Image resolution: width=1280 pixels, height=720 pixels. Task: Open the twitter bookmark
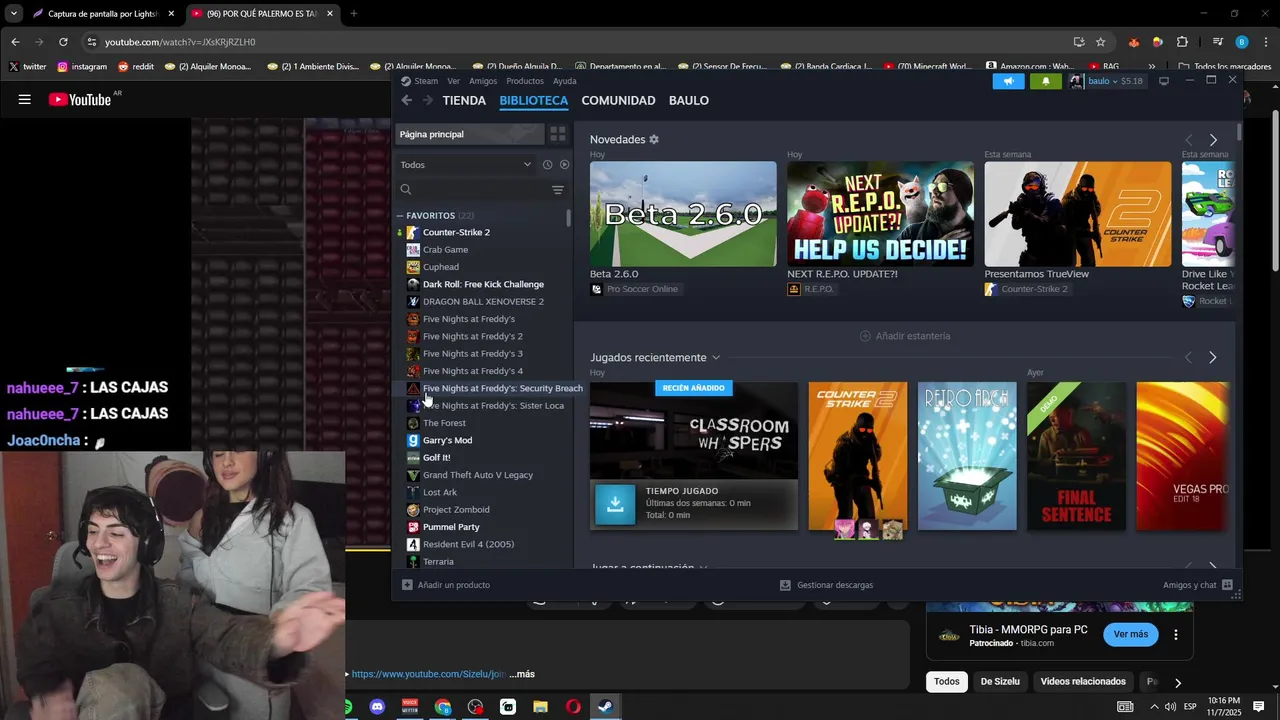point(28,66)
